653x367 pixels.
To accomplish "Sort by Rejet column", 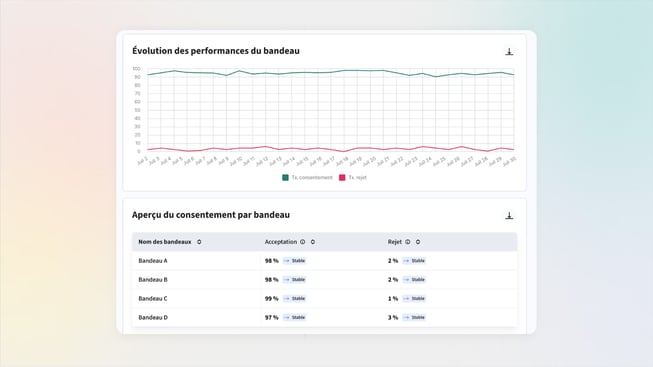I will (x=418, y=242).
